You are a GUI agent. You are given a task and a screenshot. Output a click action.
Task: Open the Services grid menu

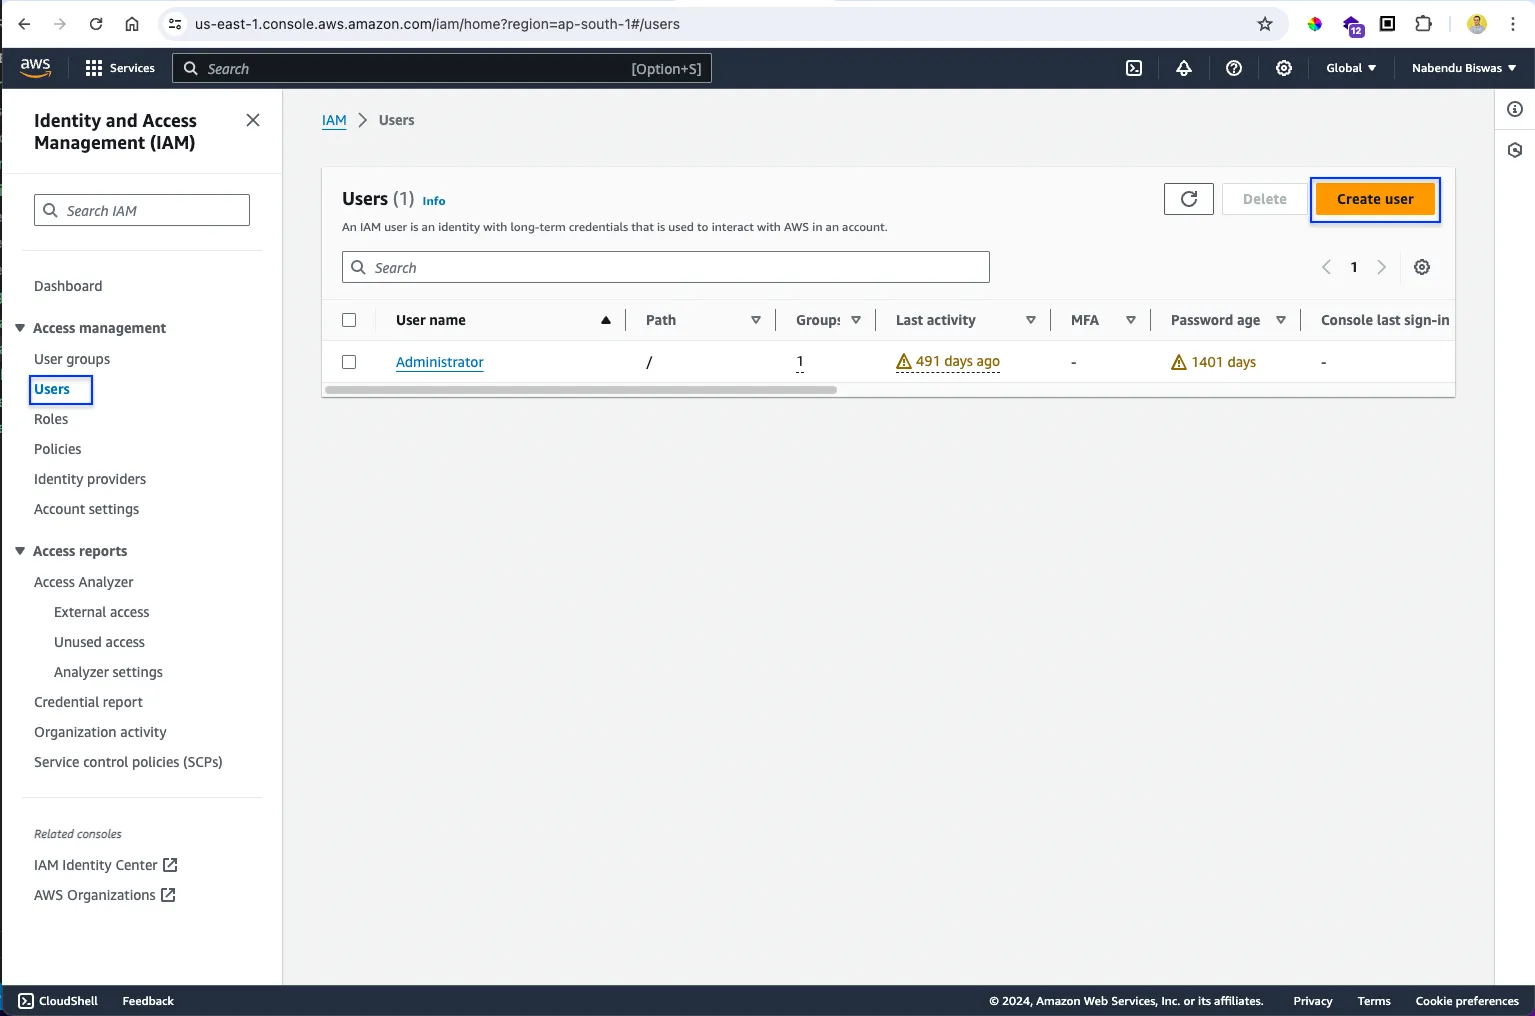(120, 68)
